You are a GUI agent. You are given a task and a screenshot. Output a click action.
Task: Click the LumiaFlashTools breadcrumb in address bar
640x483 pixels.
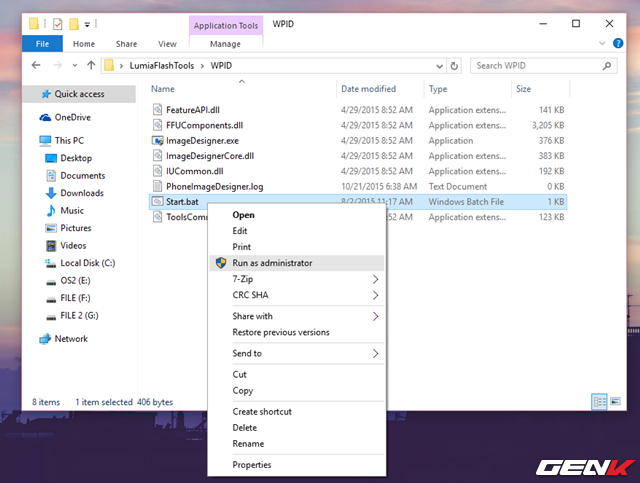tap(154, 66)
